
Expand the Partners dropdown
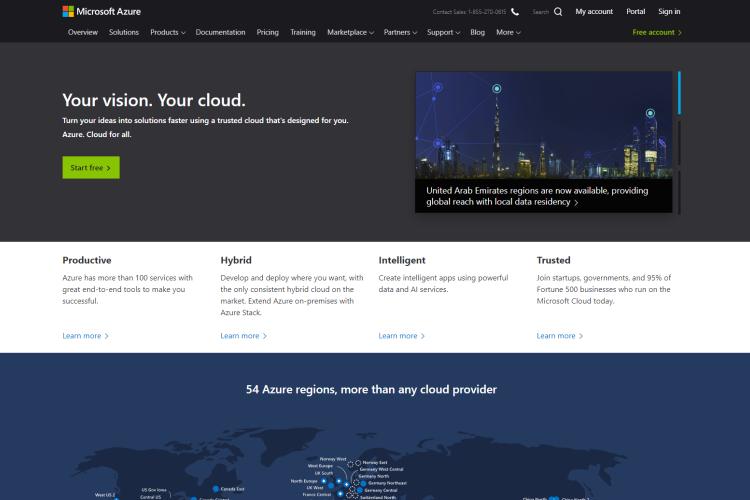400,32
